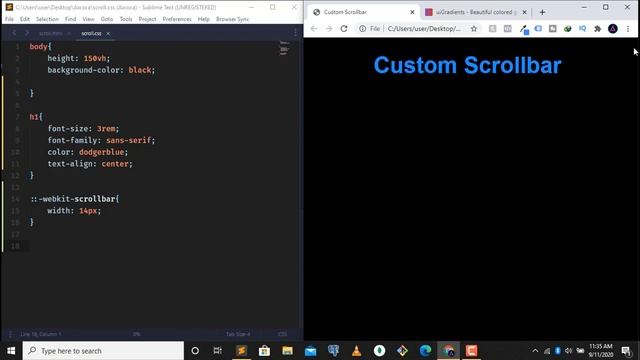Go to previous tab with left arrow in Sublime

[14, 33]
